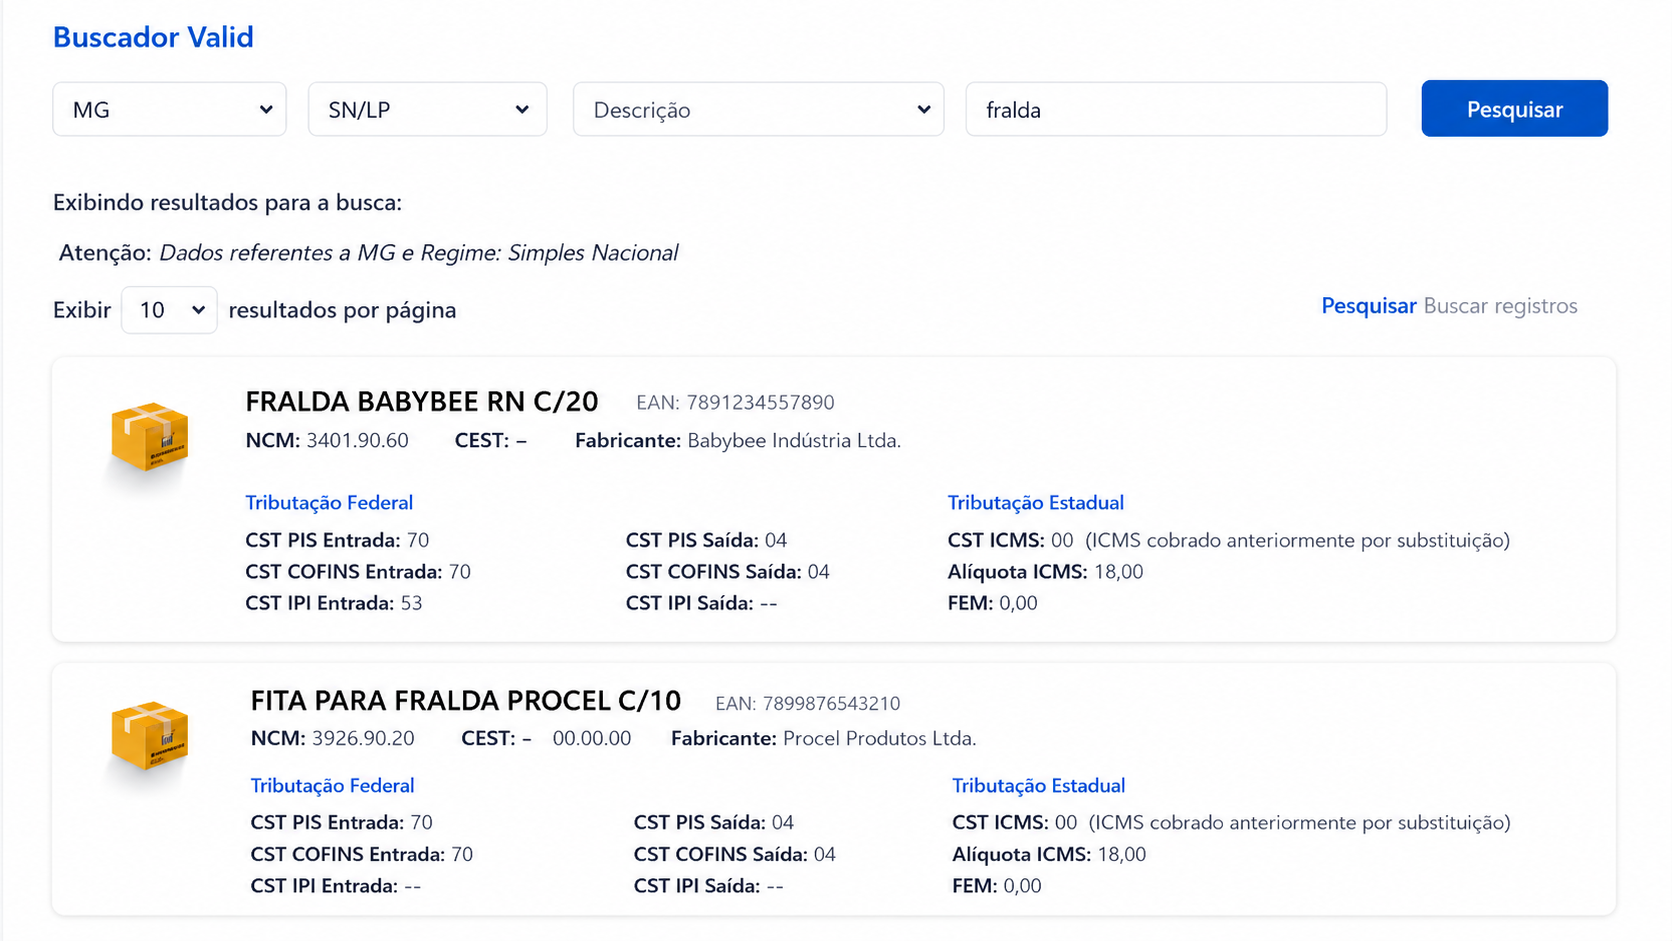Open the MG state dropdown
Screen dimensions: 1672x941
click(x=169, y=109)
